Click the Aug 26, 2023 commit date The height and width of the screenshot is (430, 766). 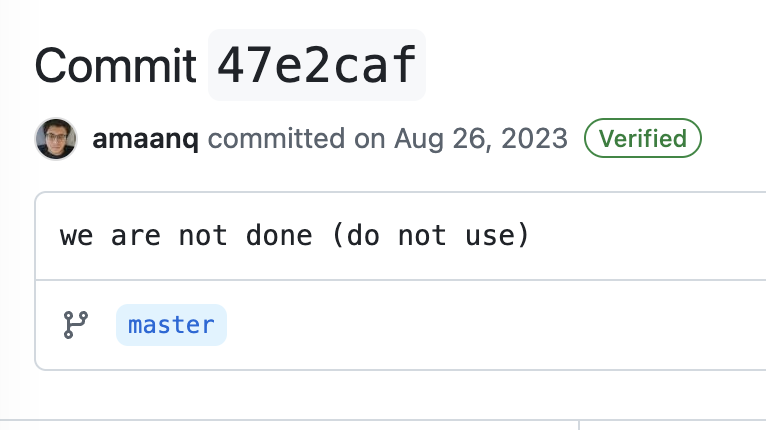(481, 138)
